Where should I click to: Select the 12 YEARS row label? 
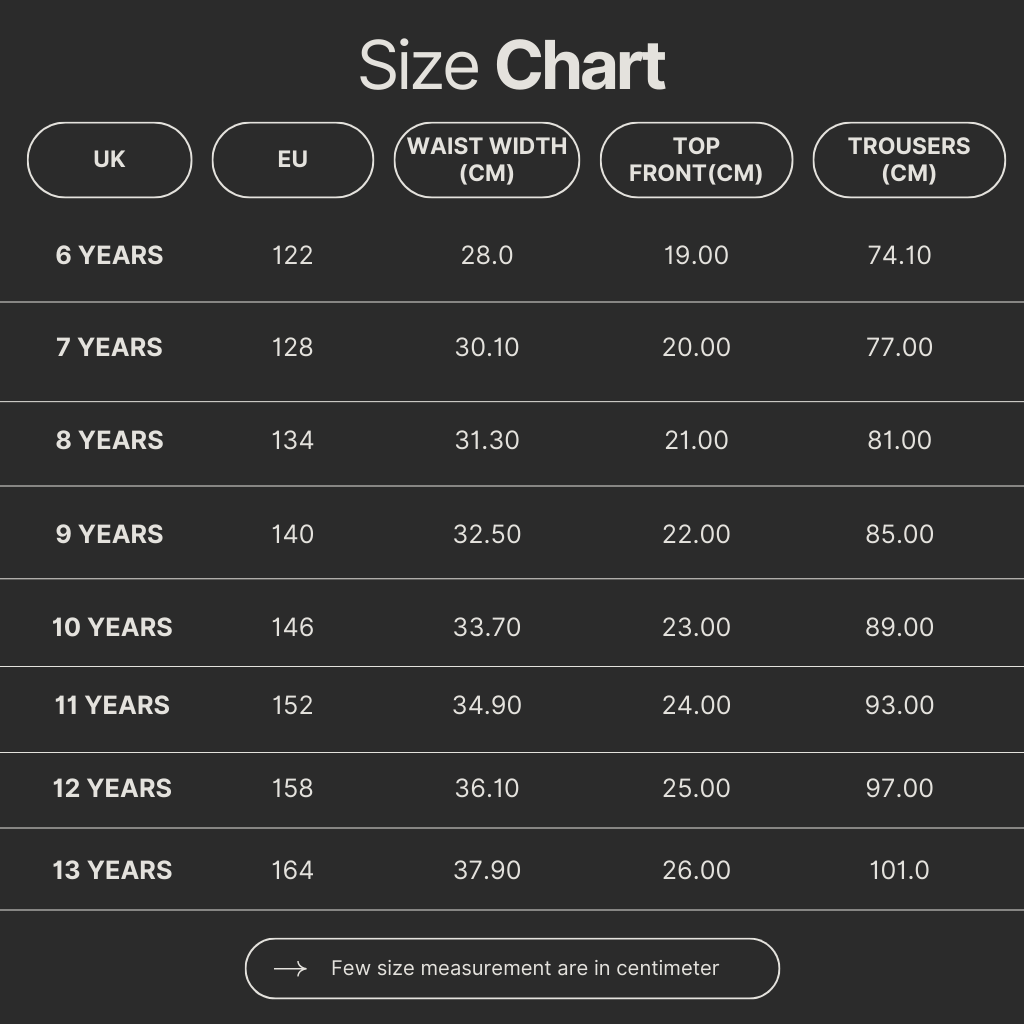click(112, 788)
